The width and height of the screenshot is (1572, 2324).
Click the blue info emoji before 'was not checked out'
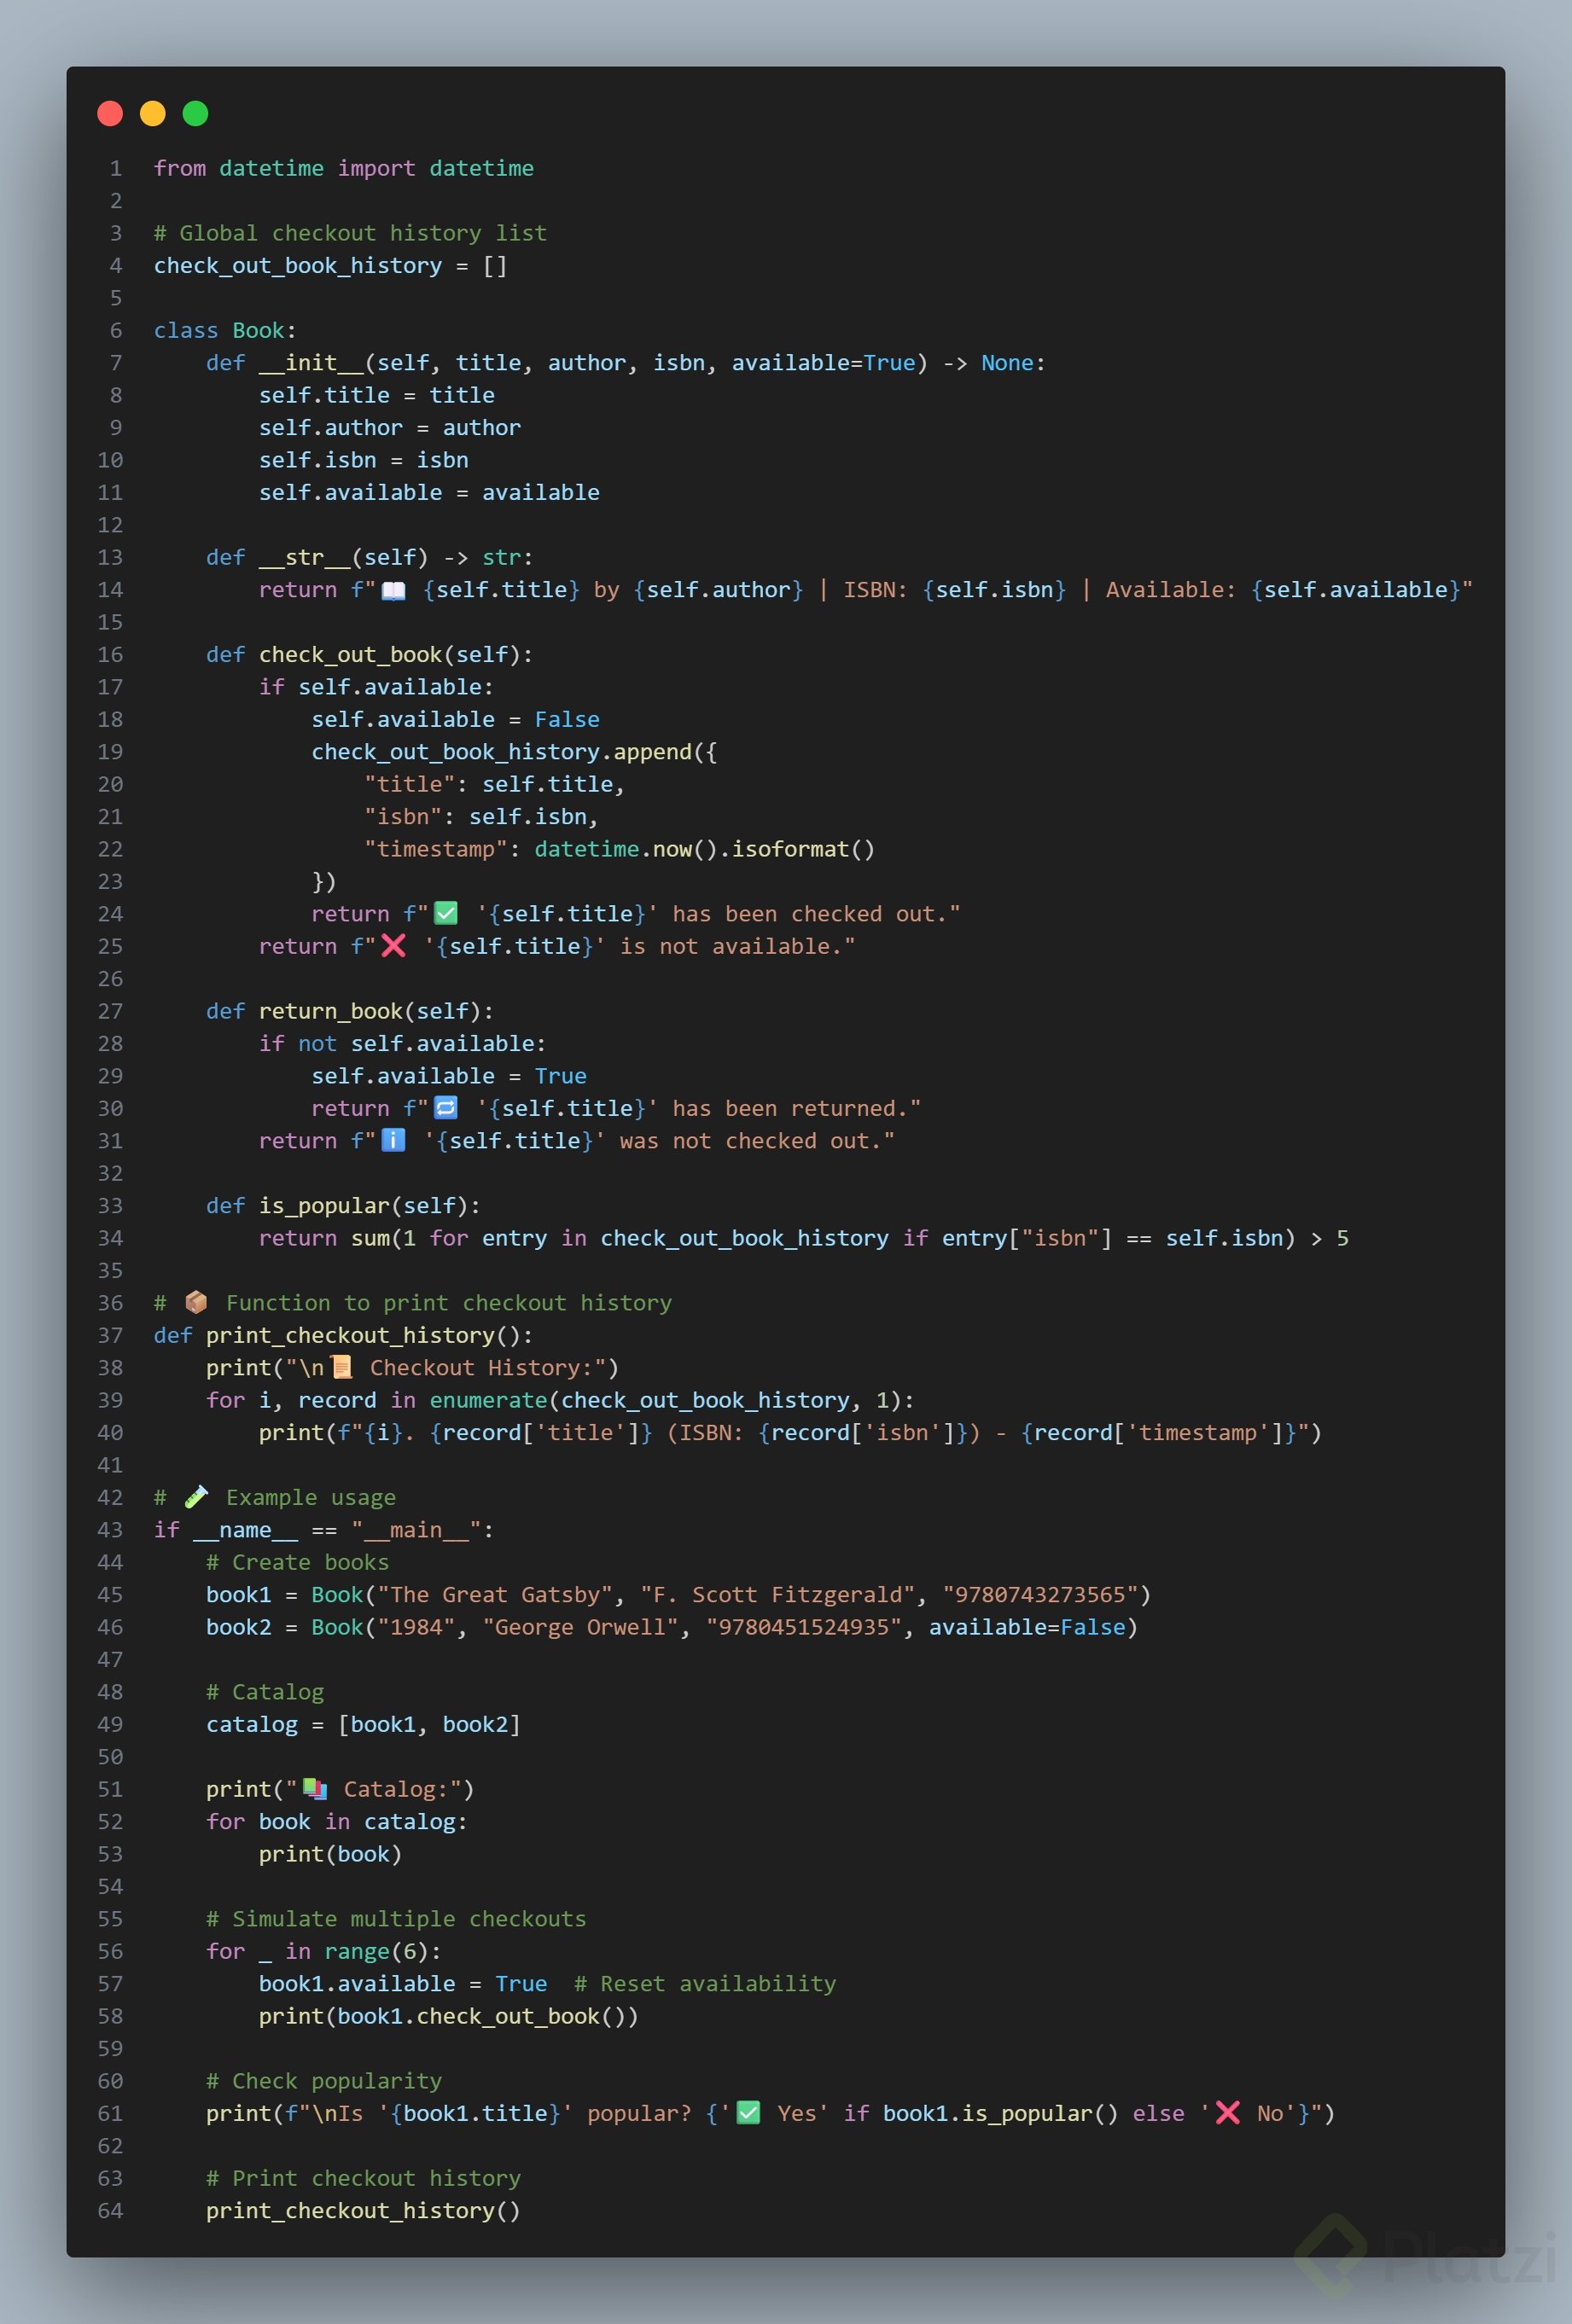coord(394,1140)
